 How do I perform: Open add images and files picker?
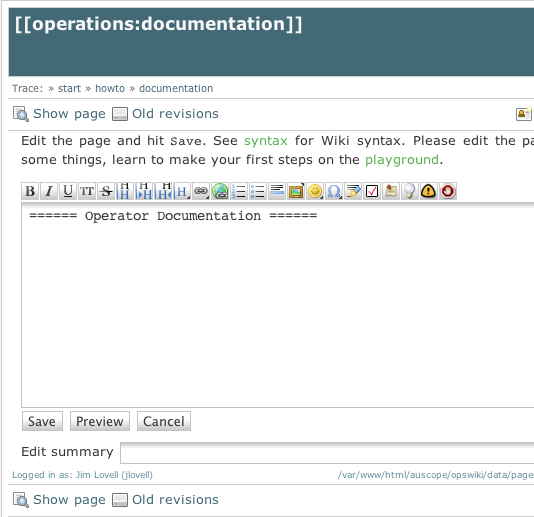click(296, 191)
